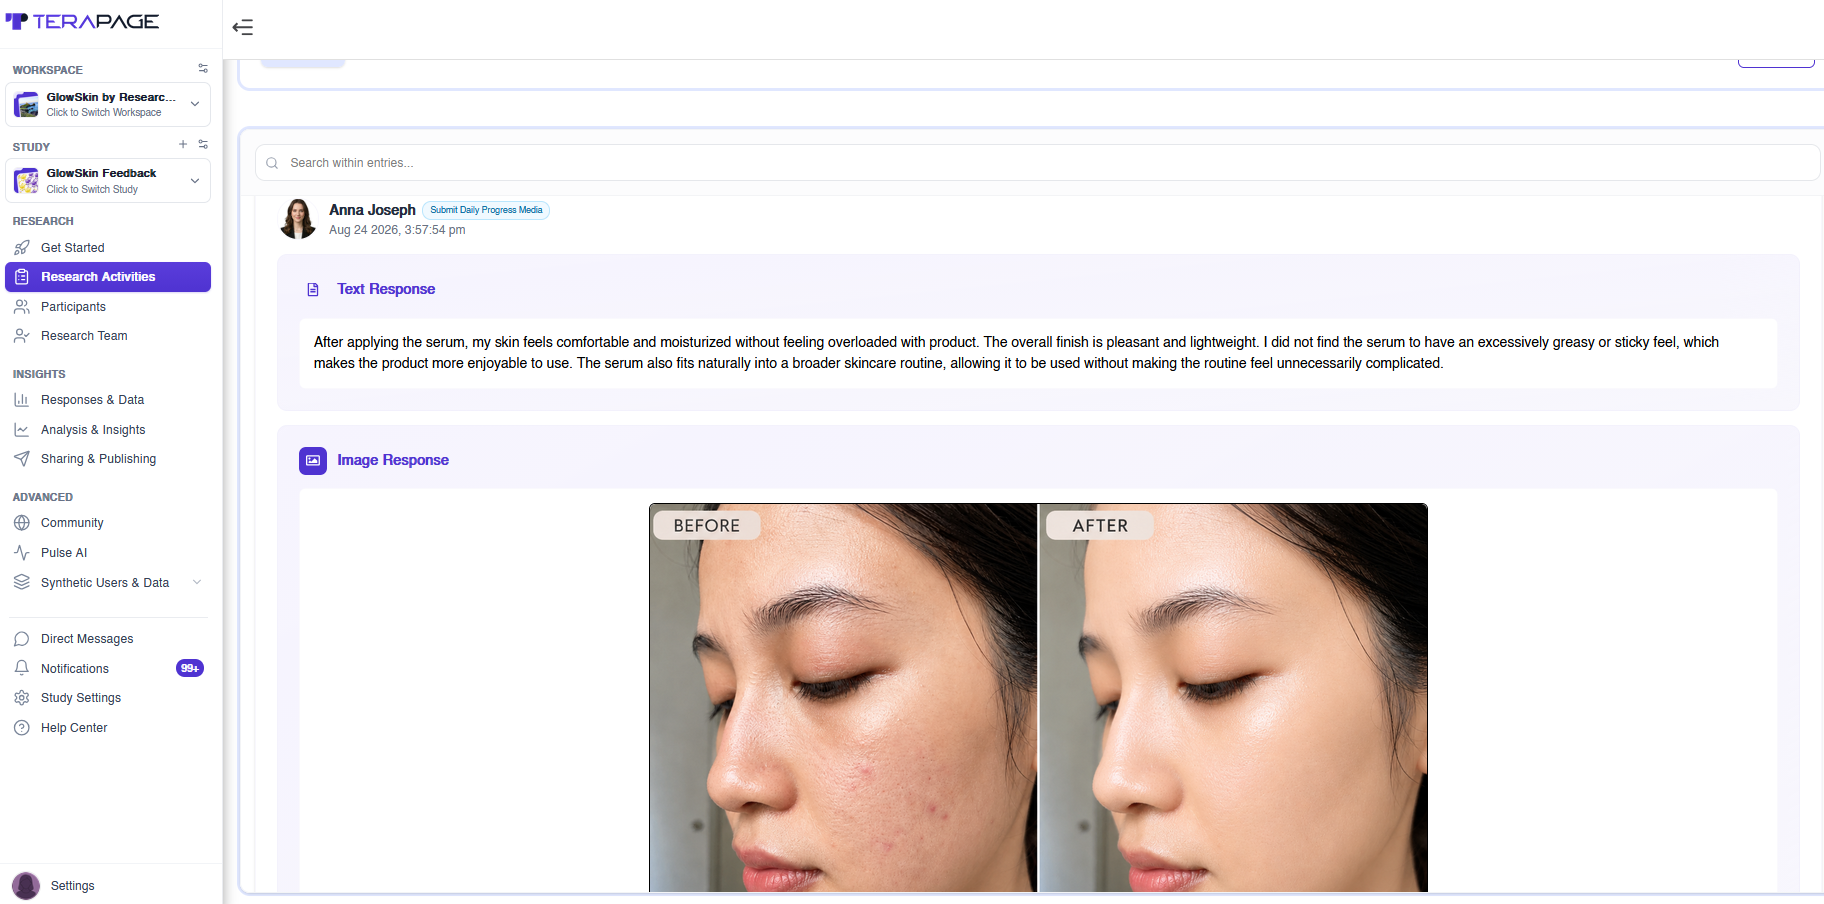
Task: Open the GlowSkin Feedback study switcher
Action: tap(108, 181)
